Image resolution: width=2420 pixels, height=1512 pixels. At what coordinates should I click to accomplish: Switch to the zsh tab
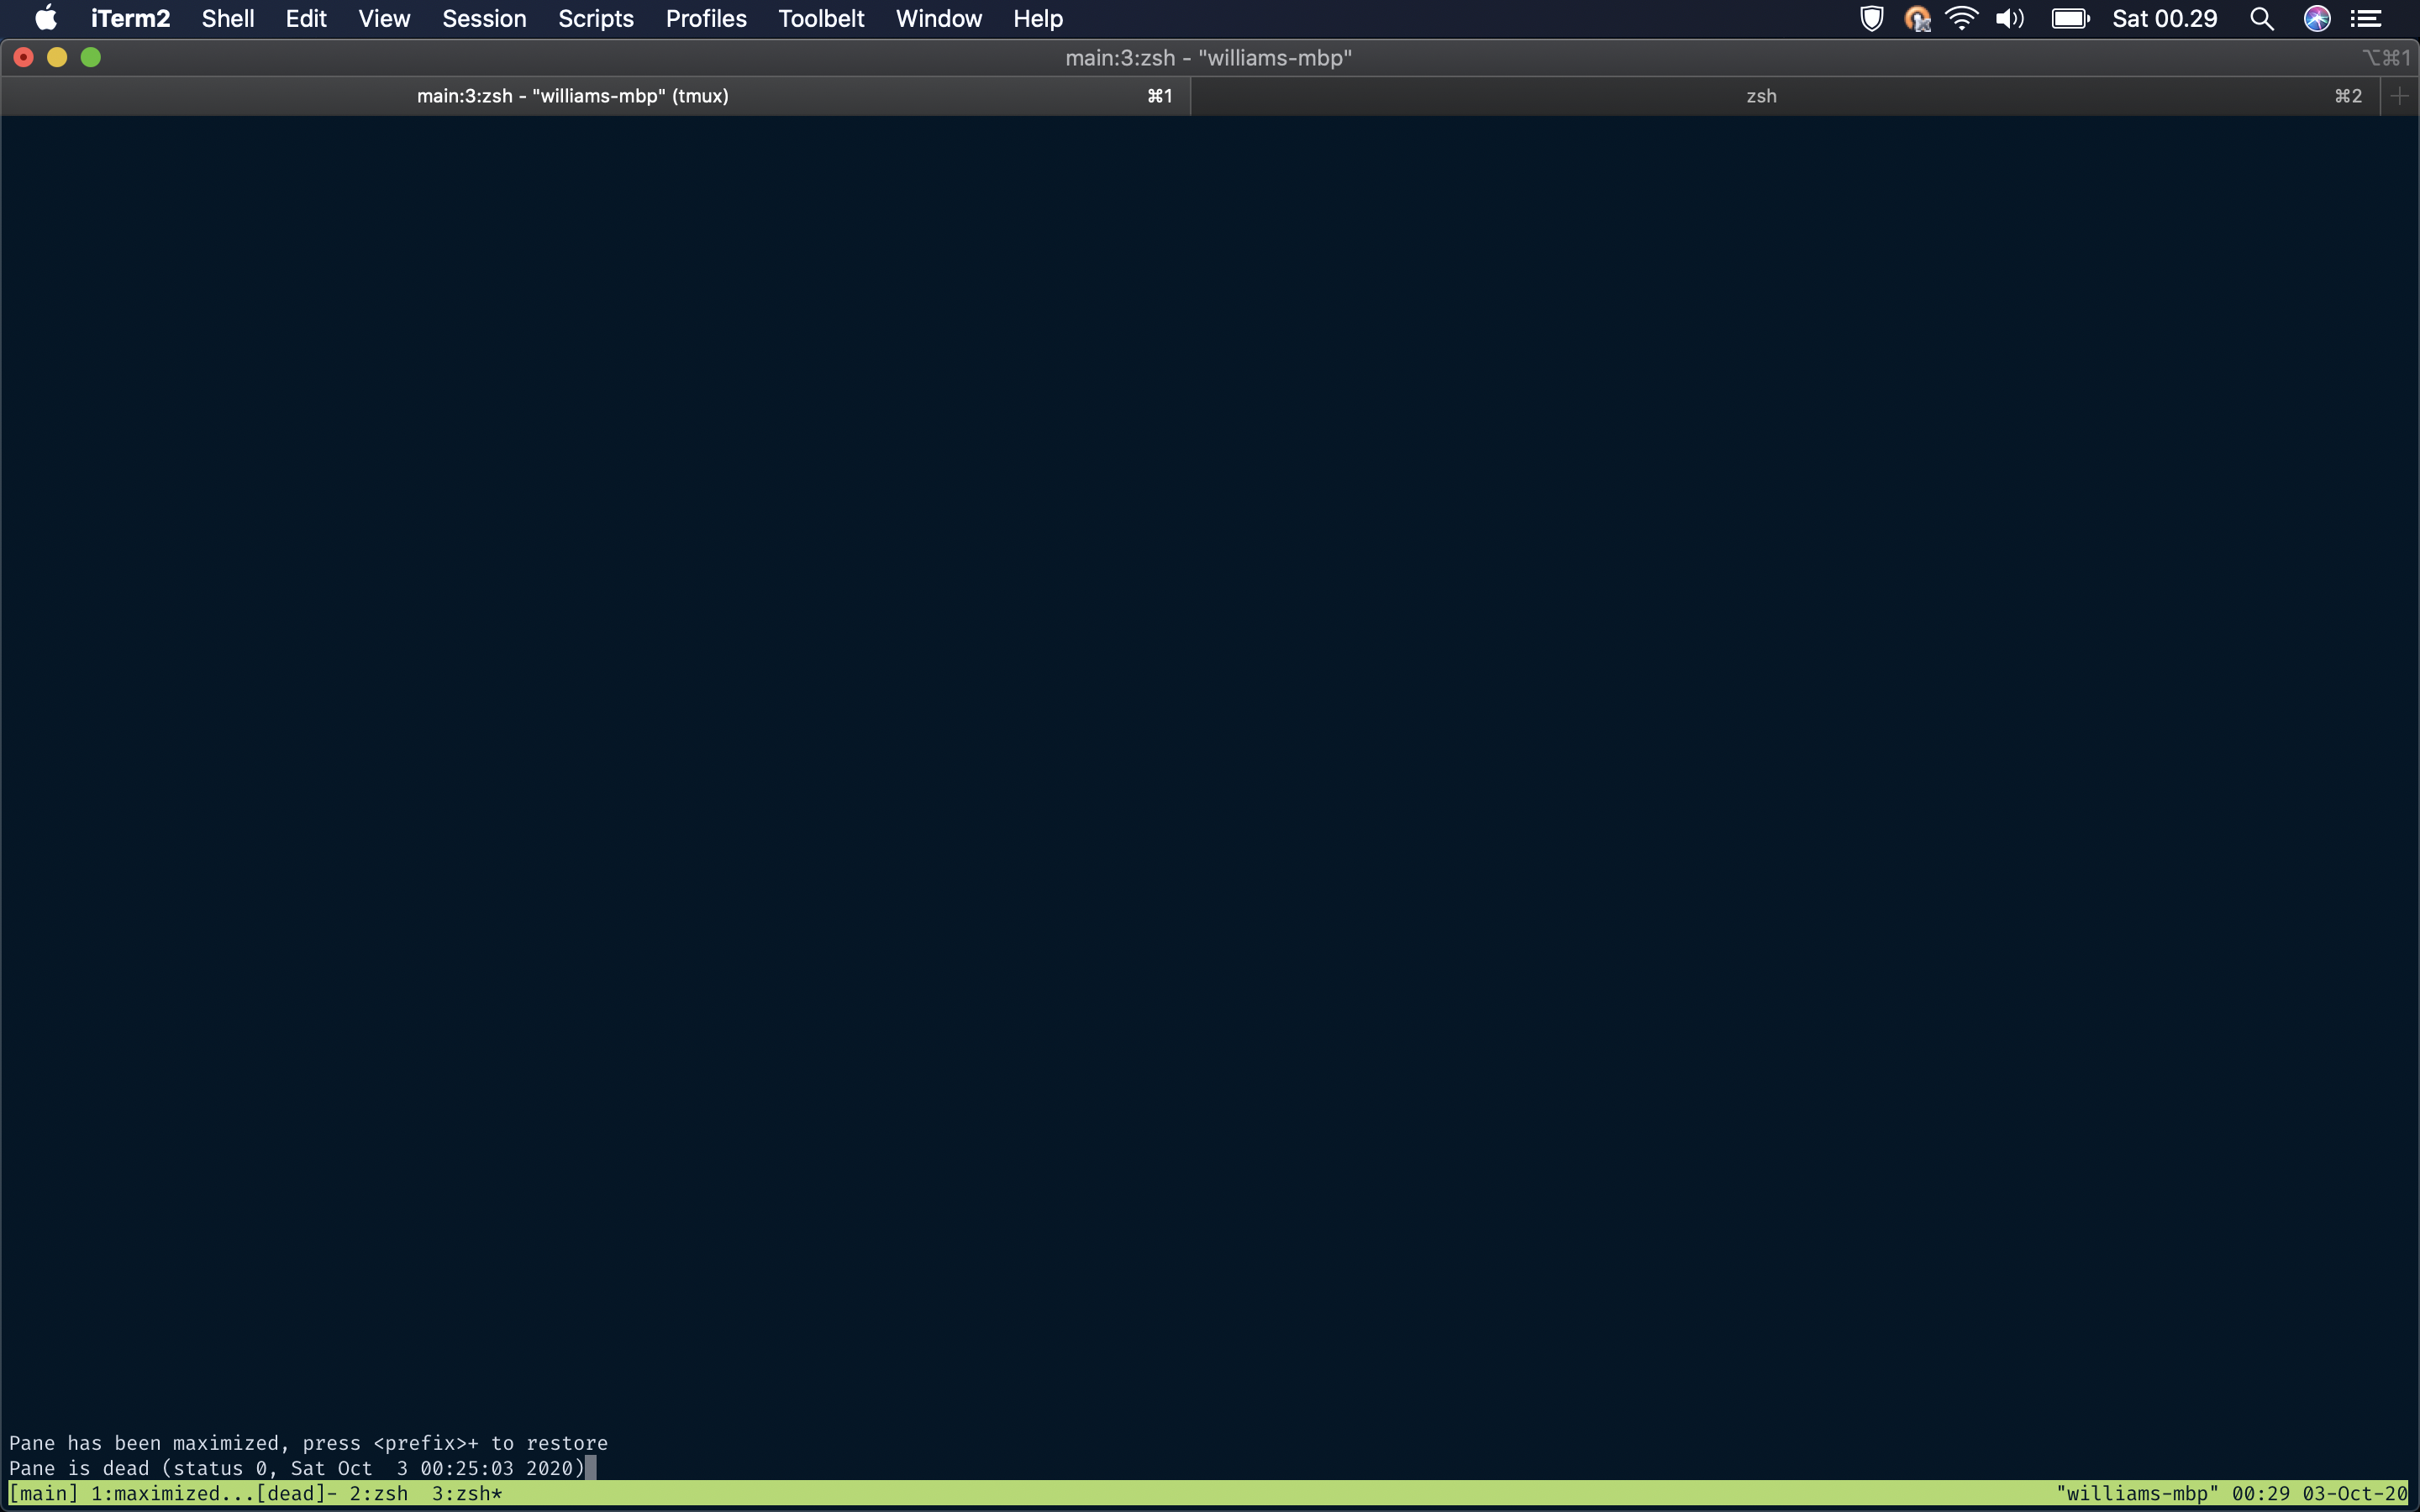coord(1785,96)
